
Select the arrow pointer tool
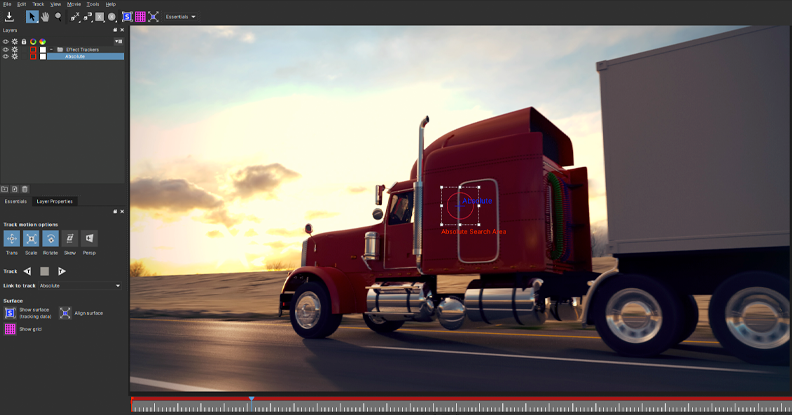click(x=32, y=17)
